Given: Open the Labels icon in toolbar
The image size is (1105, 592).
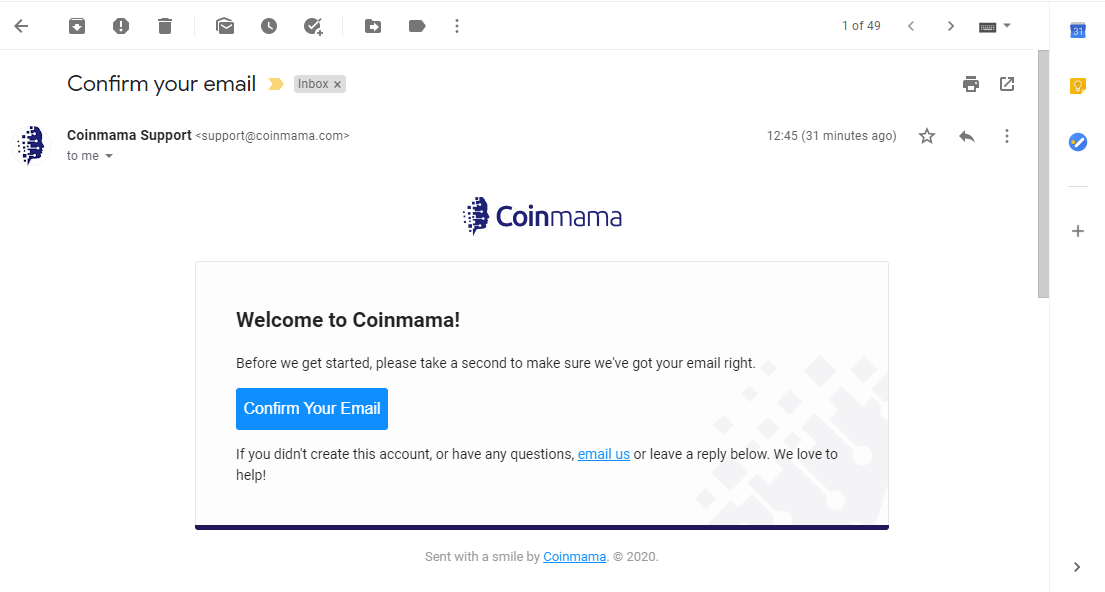Looking at the screenshot, I should 417,26.
